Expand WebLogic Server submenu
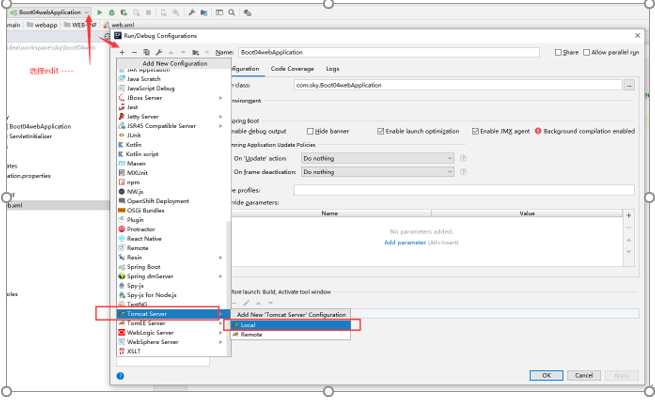 [221, 333]
